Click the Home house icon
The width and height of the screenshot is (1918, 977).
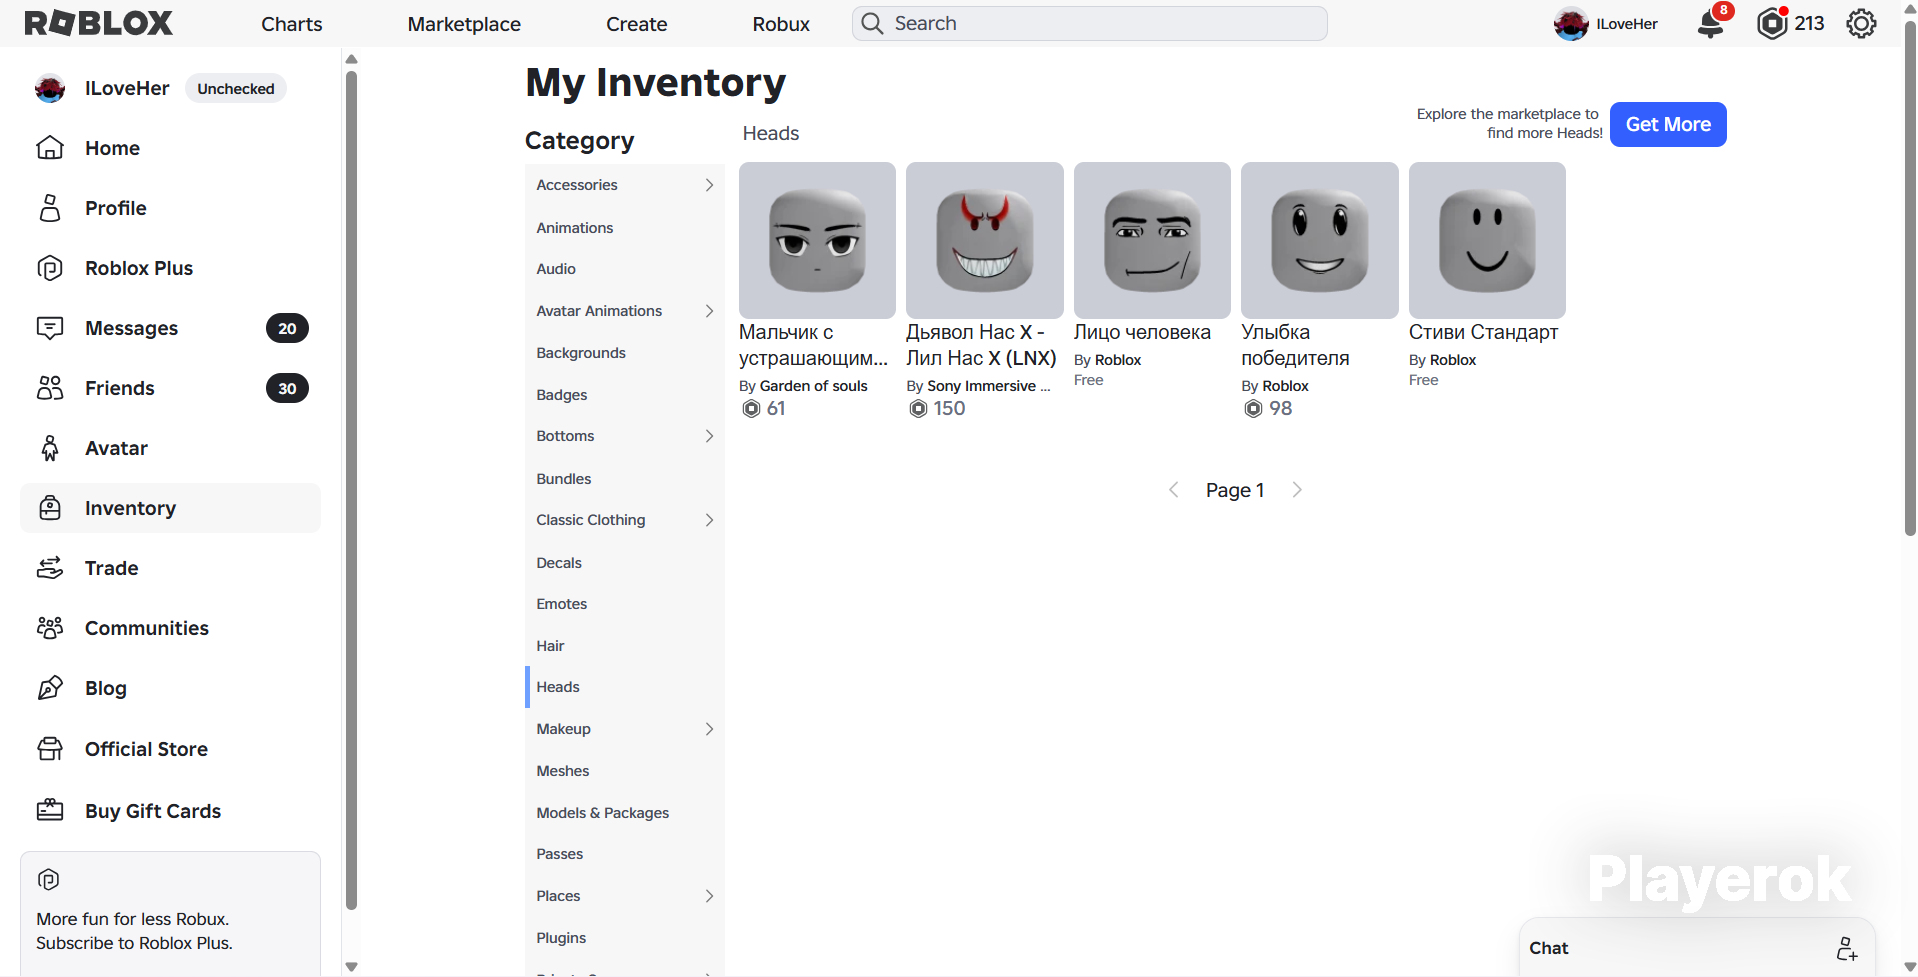(x=50, y=148)
